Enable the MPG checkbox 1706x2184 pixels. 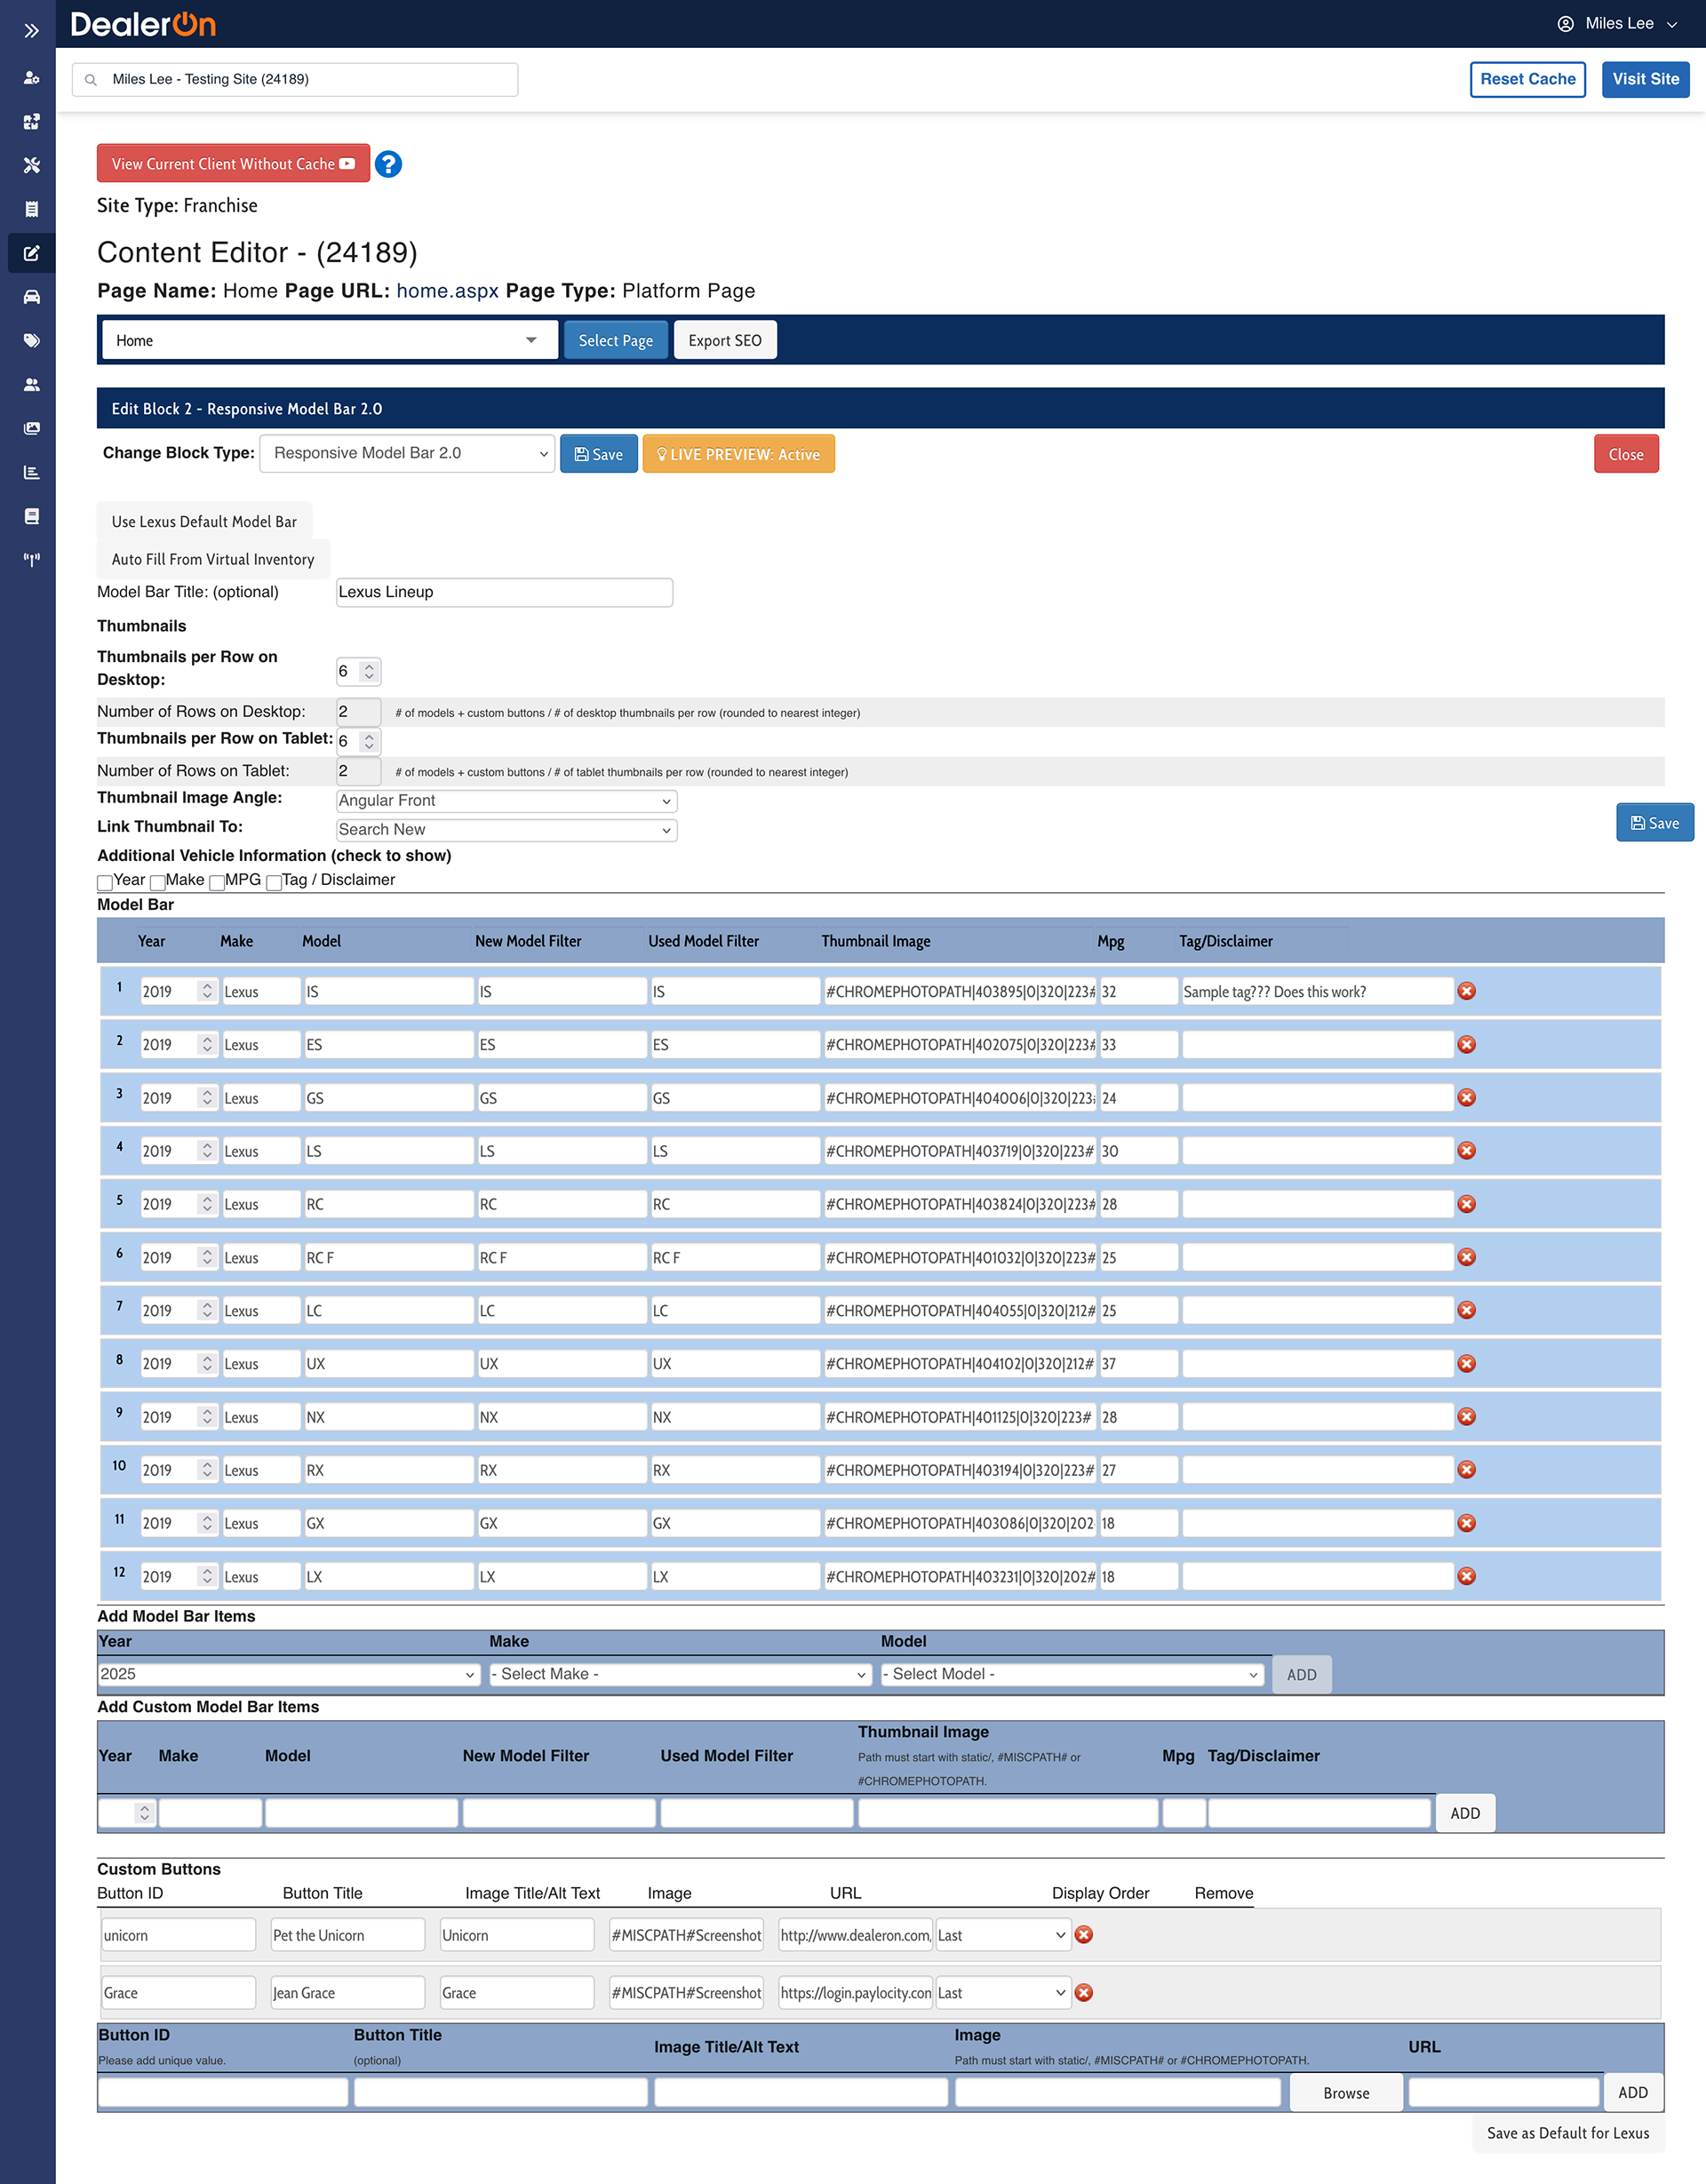tap(216, 883)
